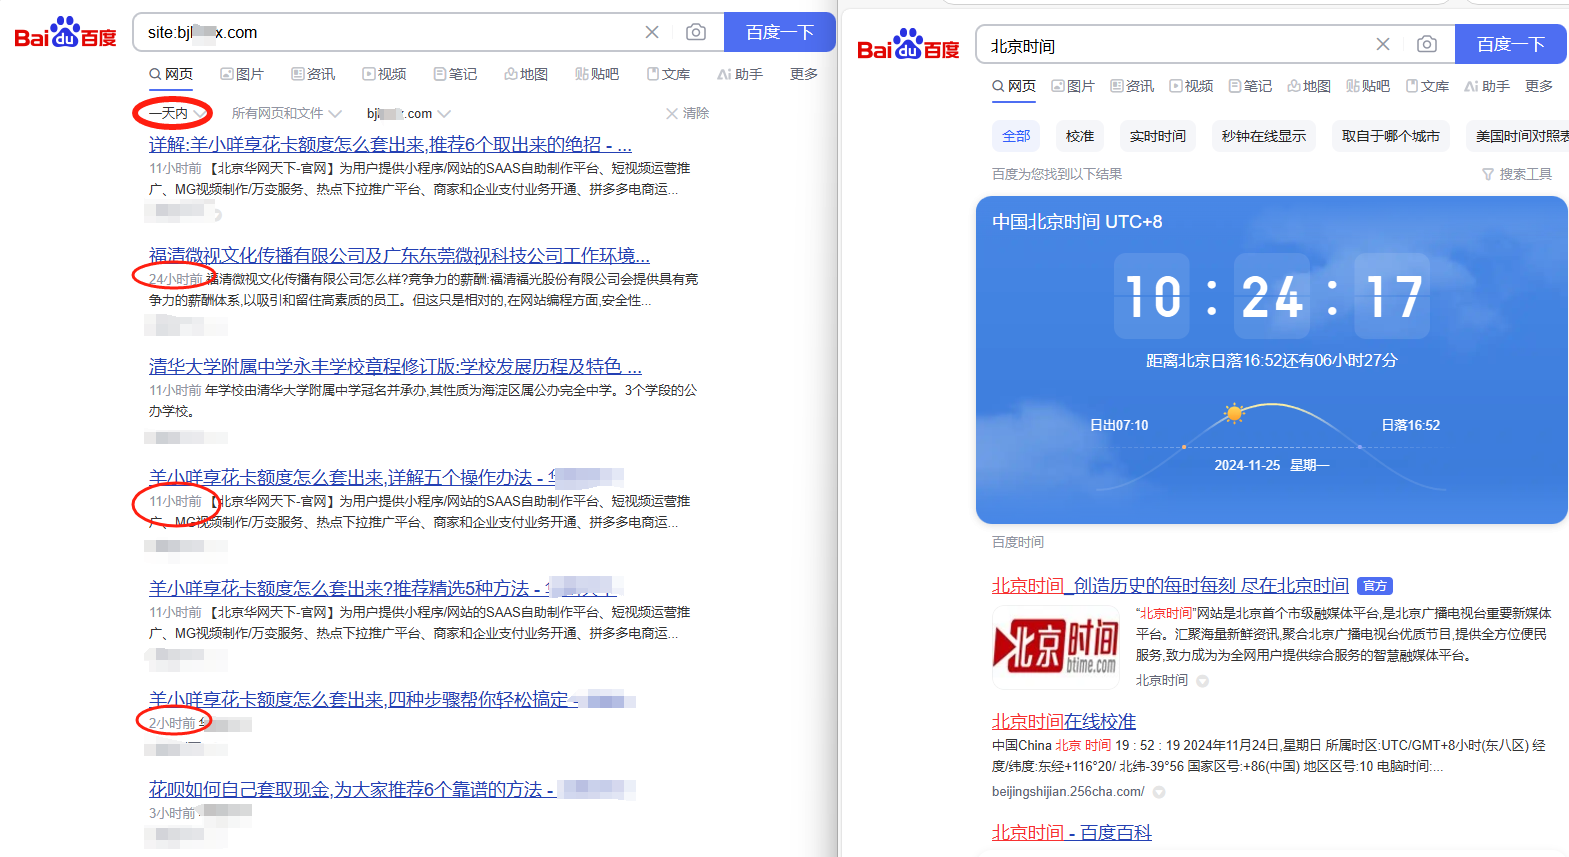Select 图片 tab in right window
The height and width of the screenshot is (857, 1569).
click(x=1073, y=86)
